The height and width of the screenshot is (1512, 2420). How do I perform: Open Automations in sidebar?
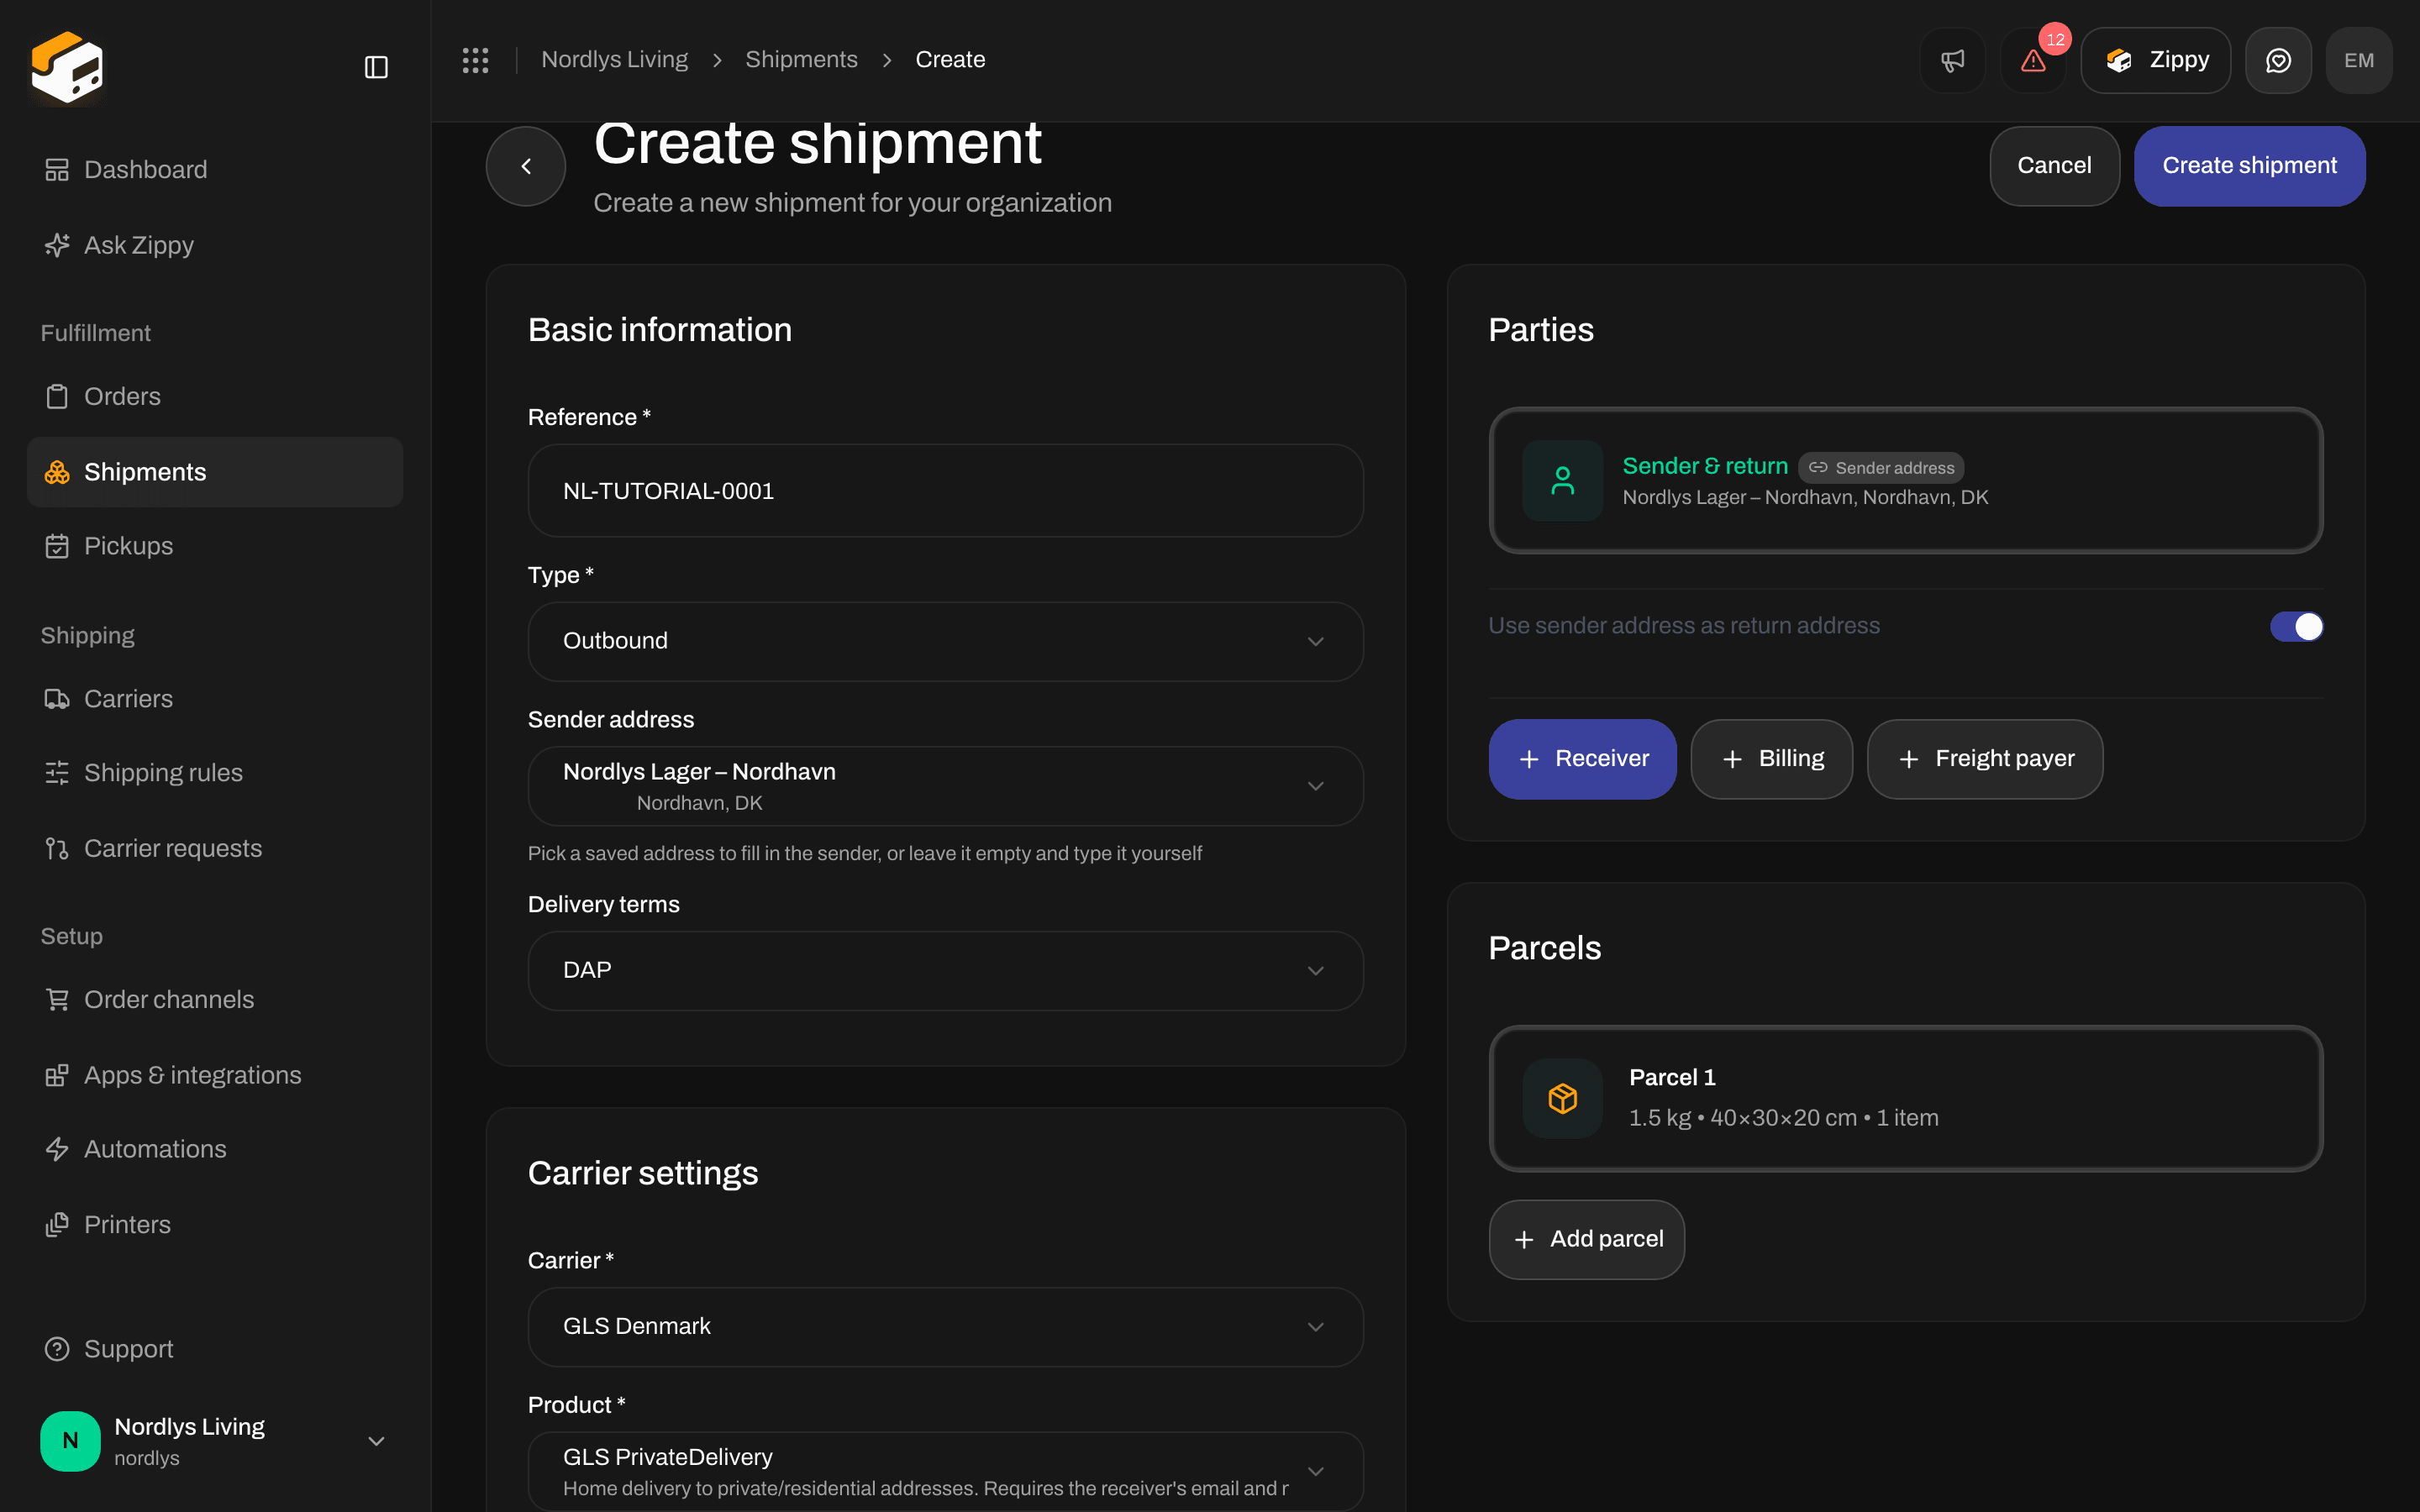(214, 1149)
